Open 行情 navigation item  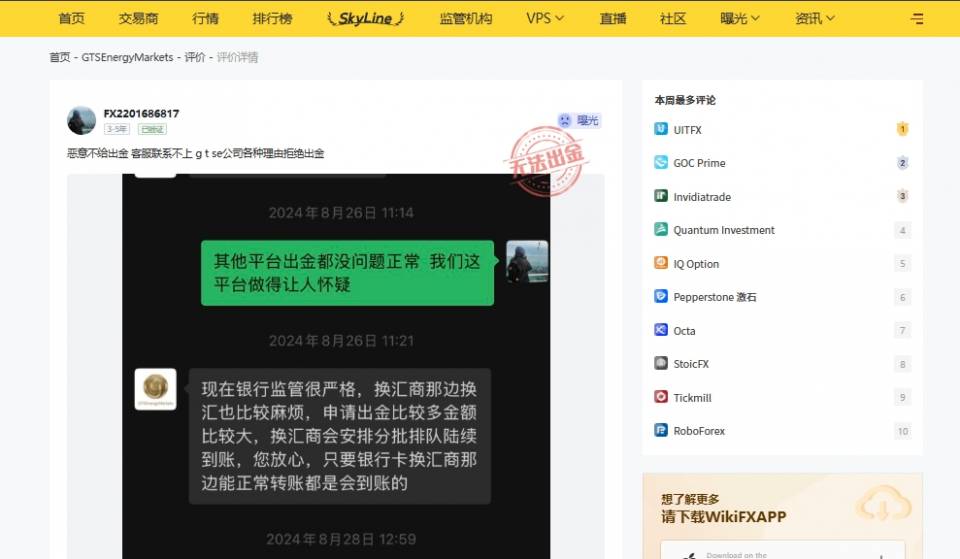pyautogui.click(x=205, y=18)
